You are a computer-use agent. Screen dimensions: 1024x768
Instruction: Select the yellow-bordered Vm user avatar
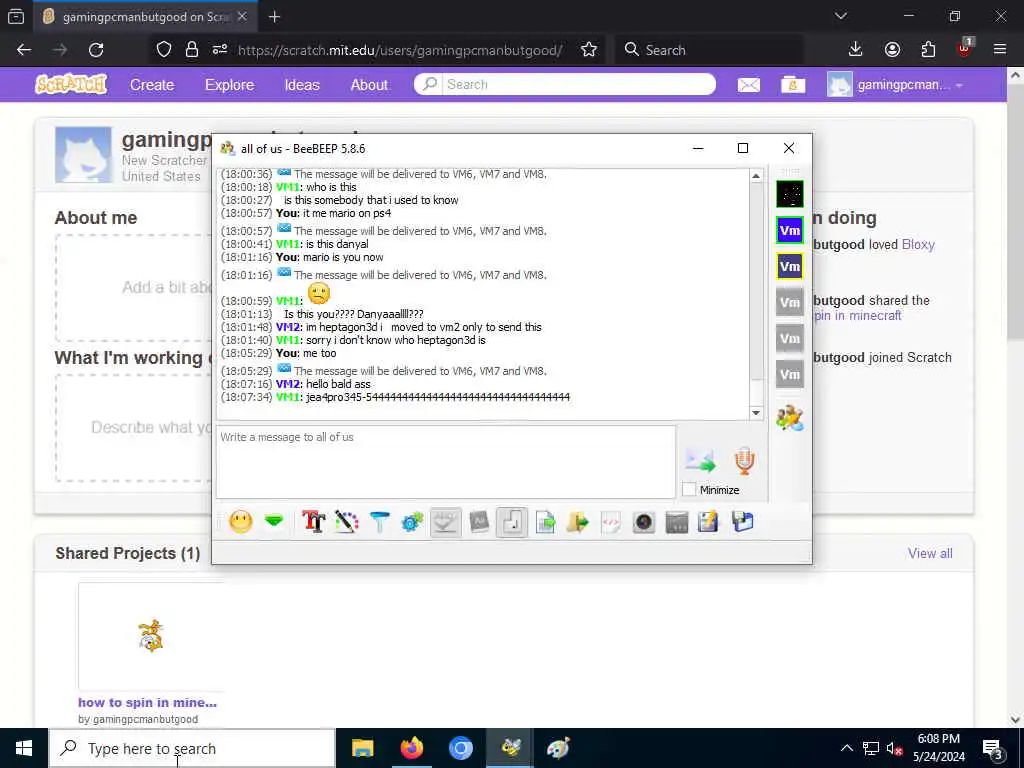point(790,266)
